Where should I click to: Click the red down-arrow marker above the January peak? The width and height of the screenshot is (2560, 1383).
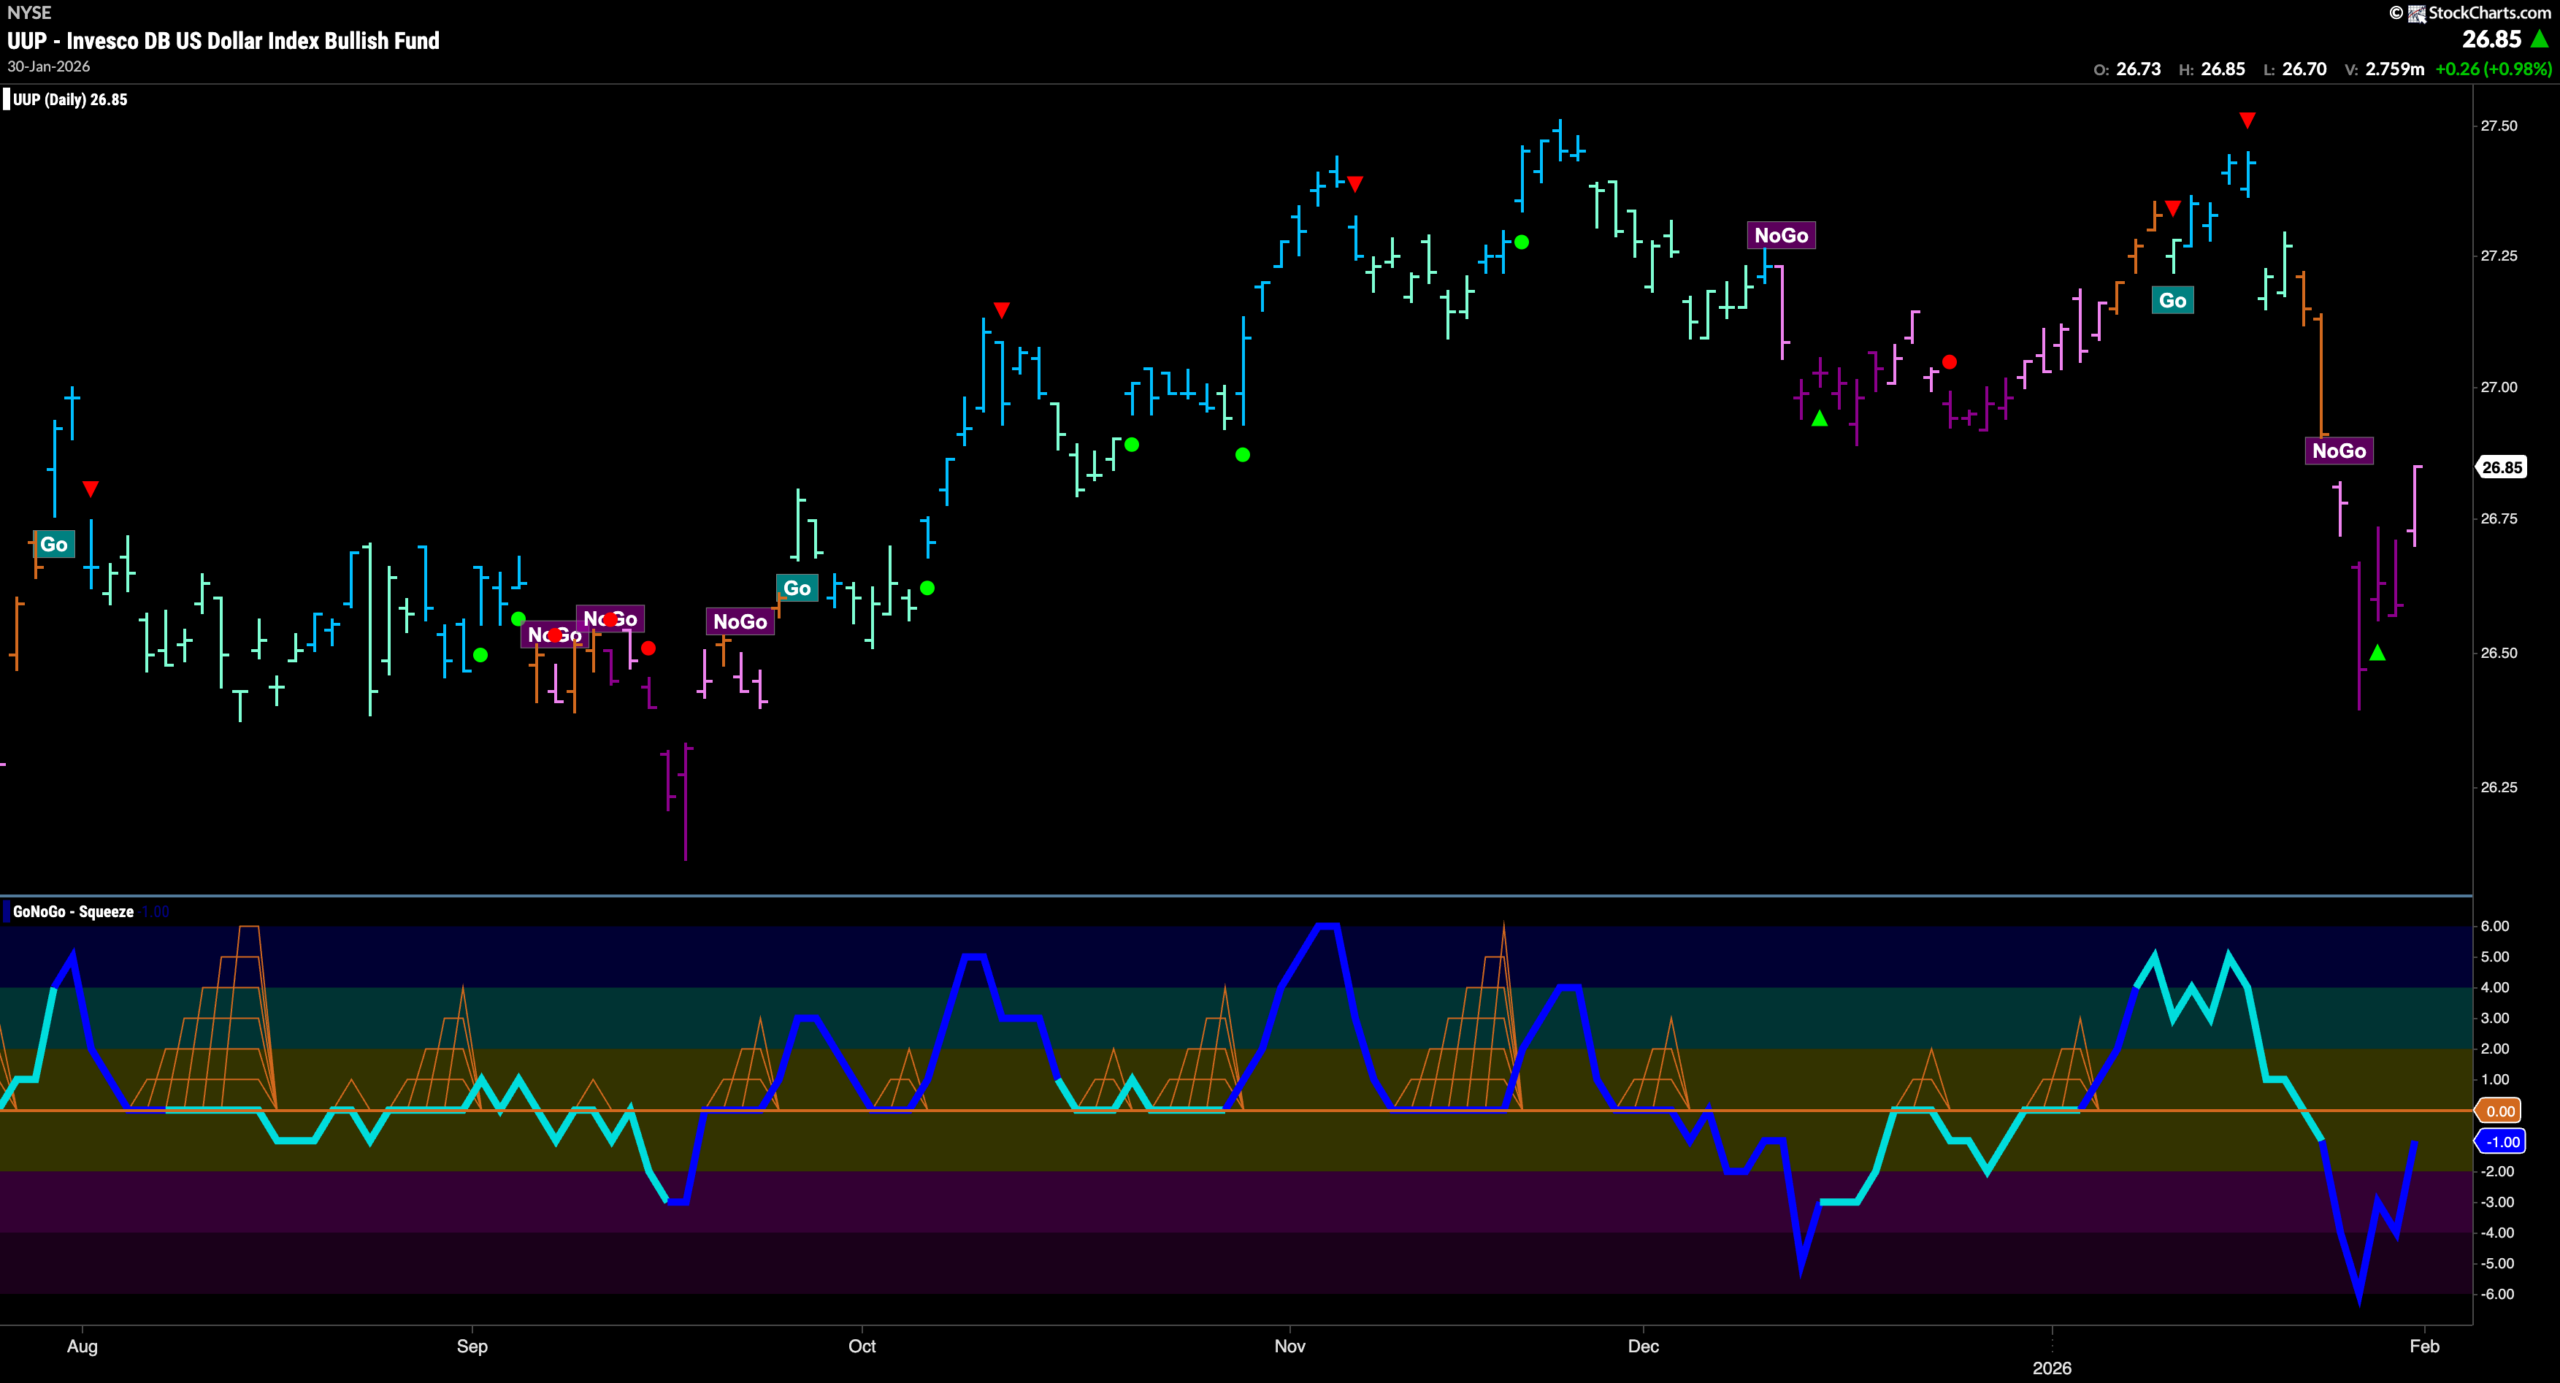point(2247,121)
